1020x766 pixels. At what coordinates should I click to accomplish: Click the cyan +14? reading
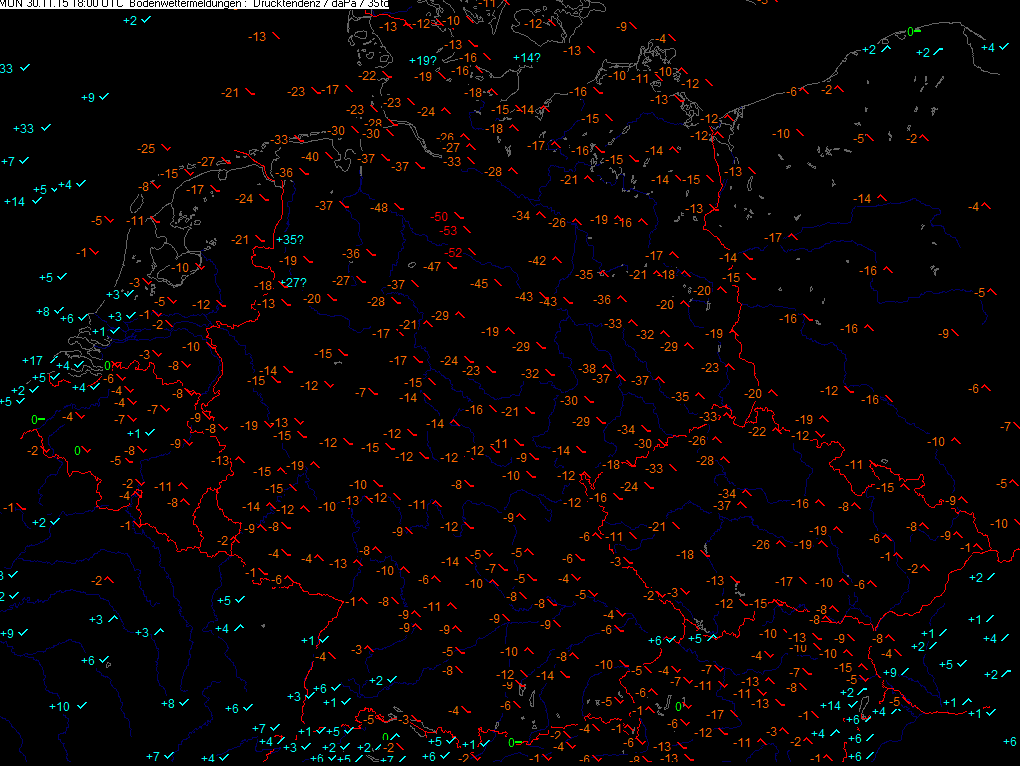click(x=526, y=58)
